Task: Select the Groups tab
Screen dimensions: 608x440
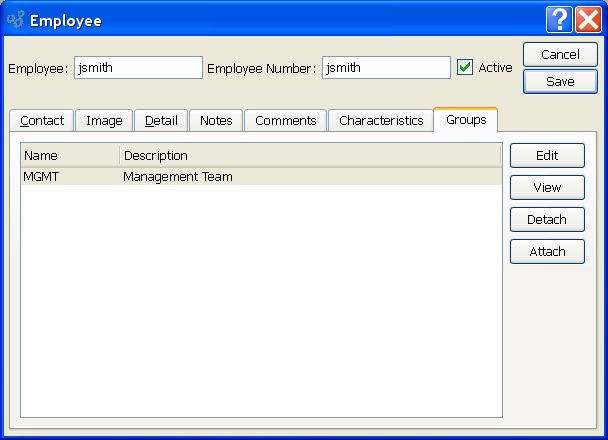Action: tap(466, 120)
